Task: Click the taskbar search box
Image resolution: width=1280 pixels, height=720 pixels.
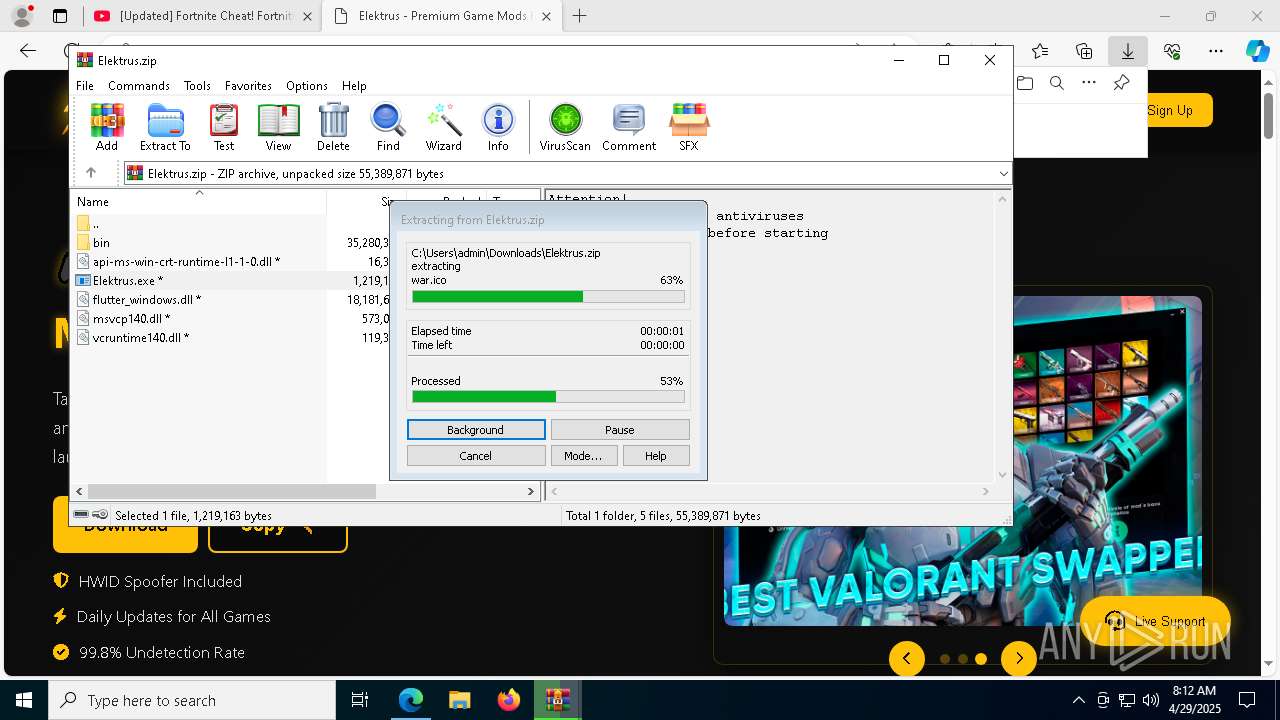Action: pyautogui.click(x=192, y=700)
